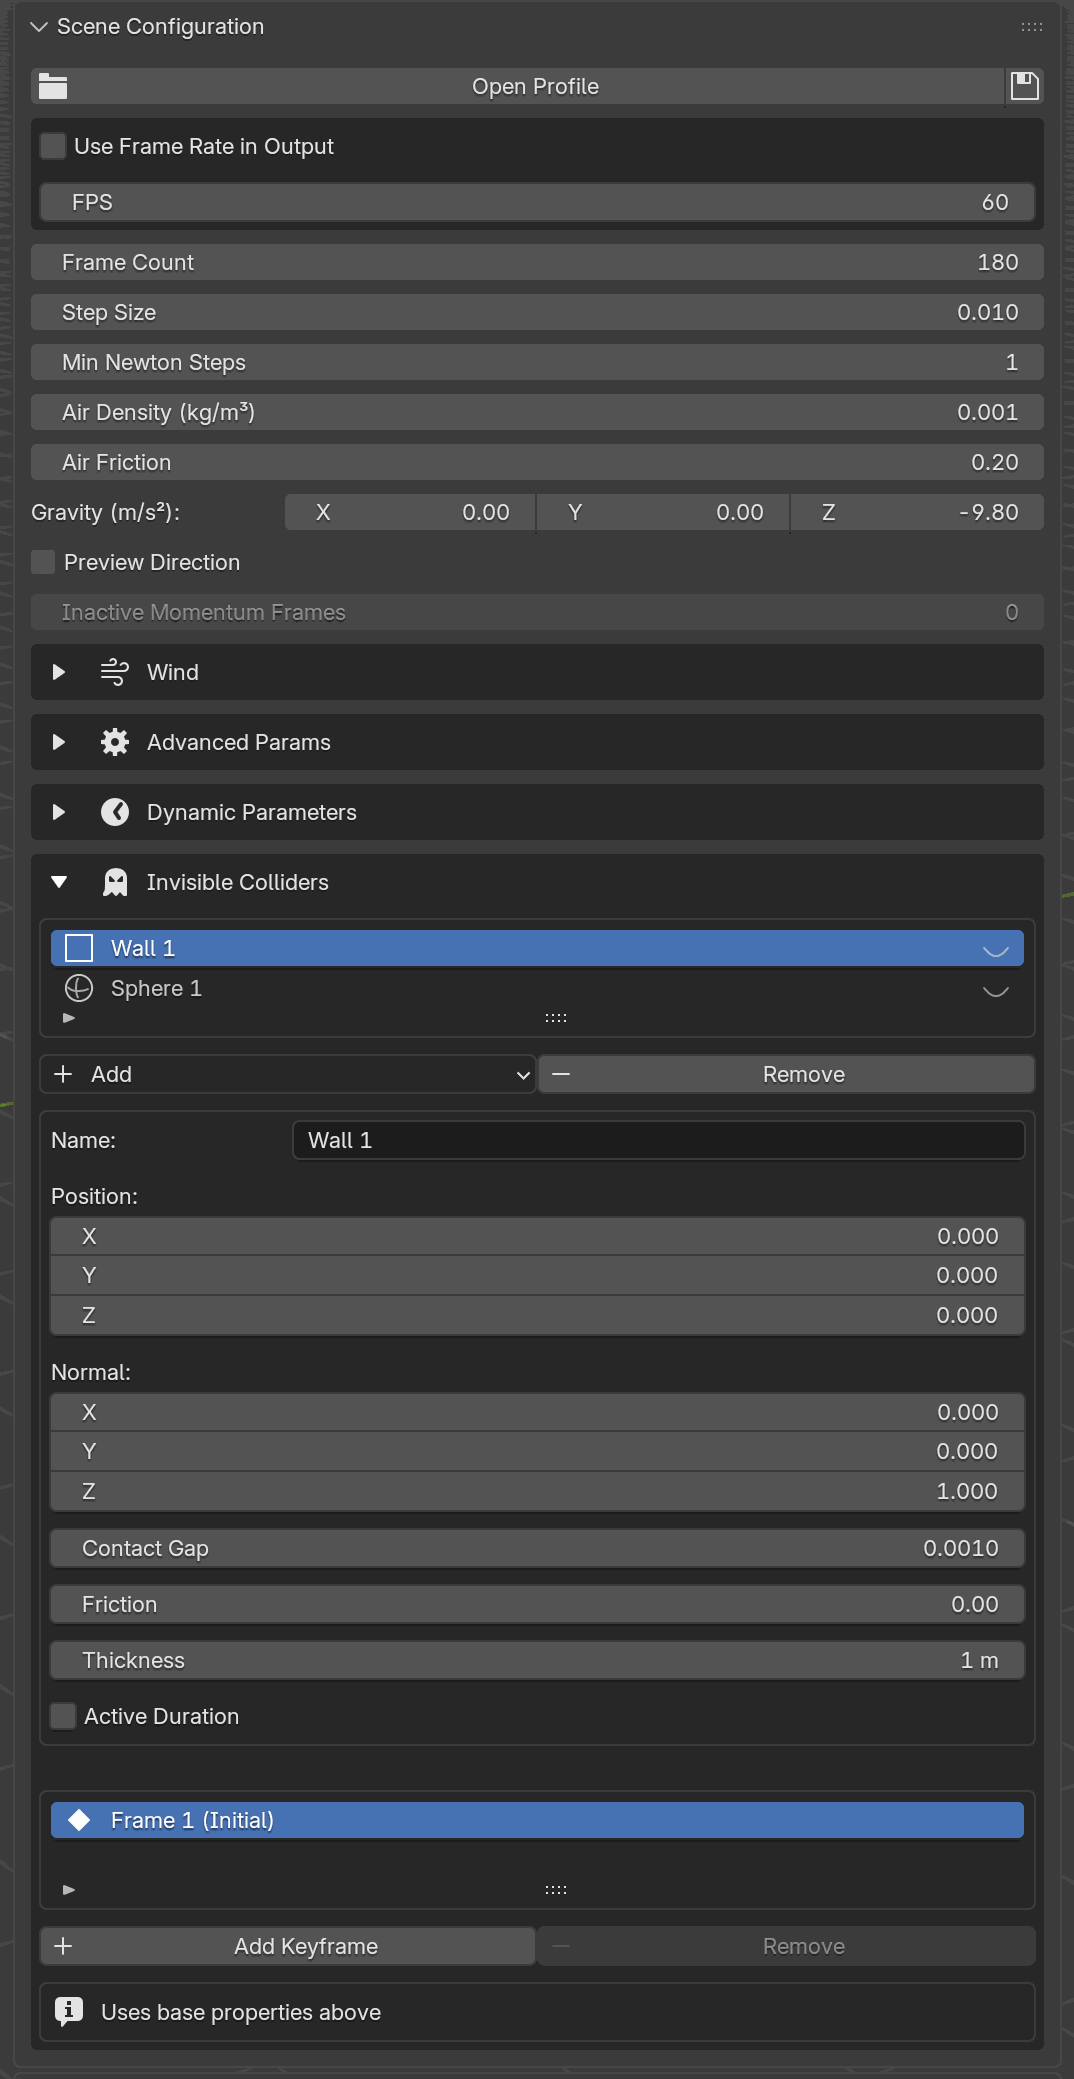This screenshot has width=1074, height=2079.
Task: Click the Add Keyframe button
Action: (x=287, y=1946)
